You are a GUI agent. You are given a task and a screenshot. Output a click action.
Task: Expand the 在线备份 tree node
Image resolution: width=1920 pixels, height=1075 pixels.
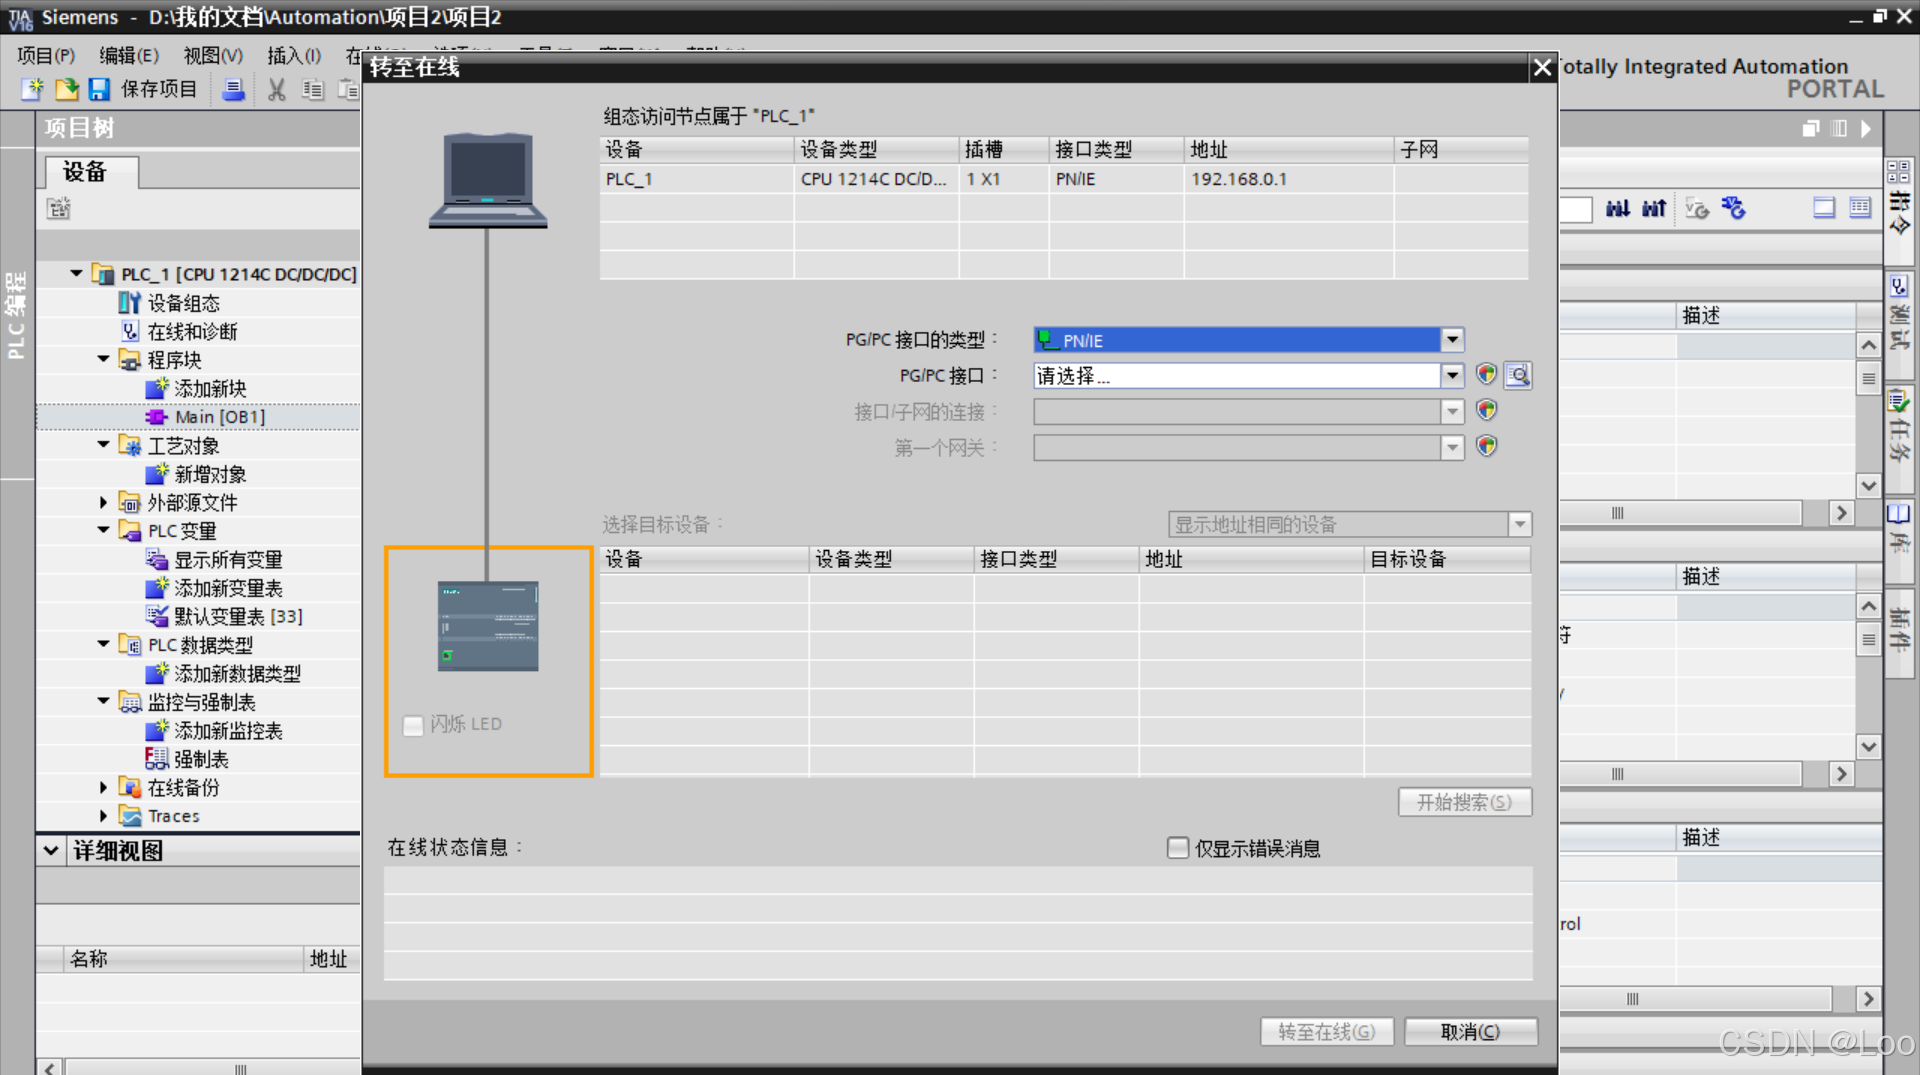tap(103, 787)
